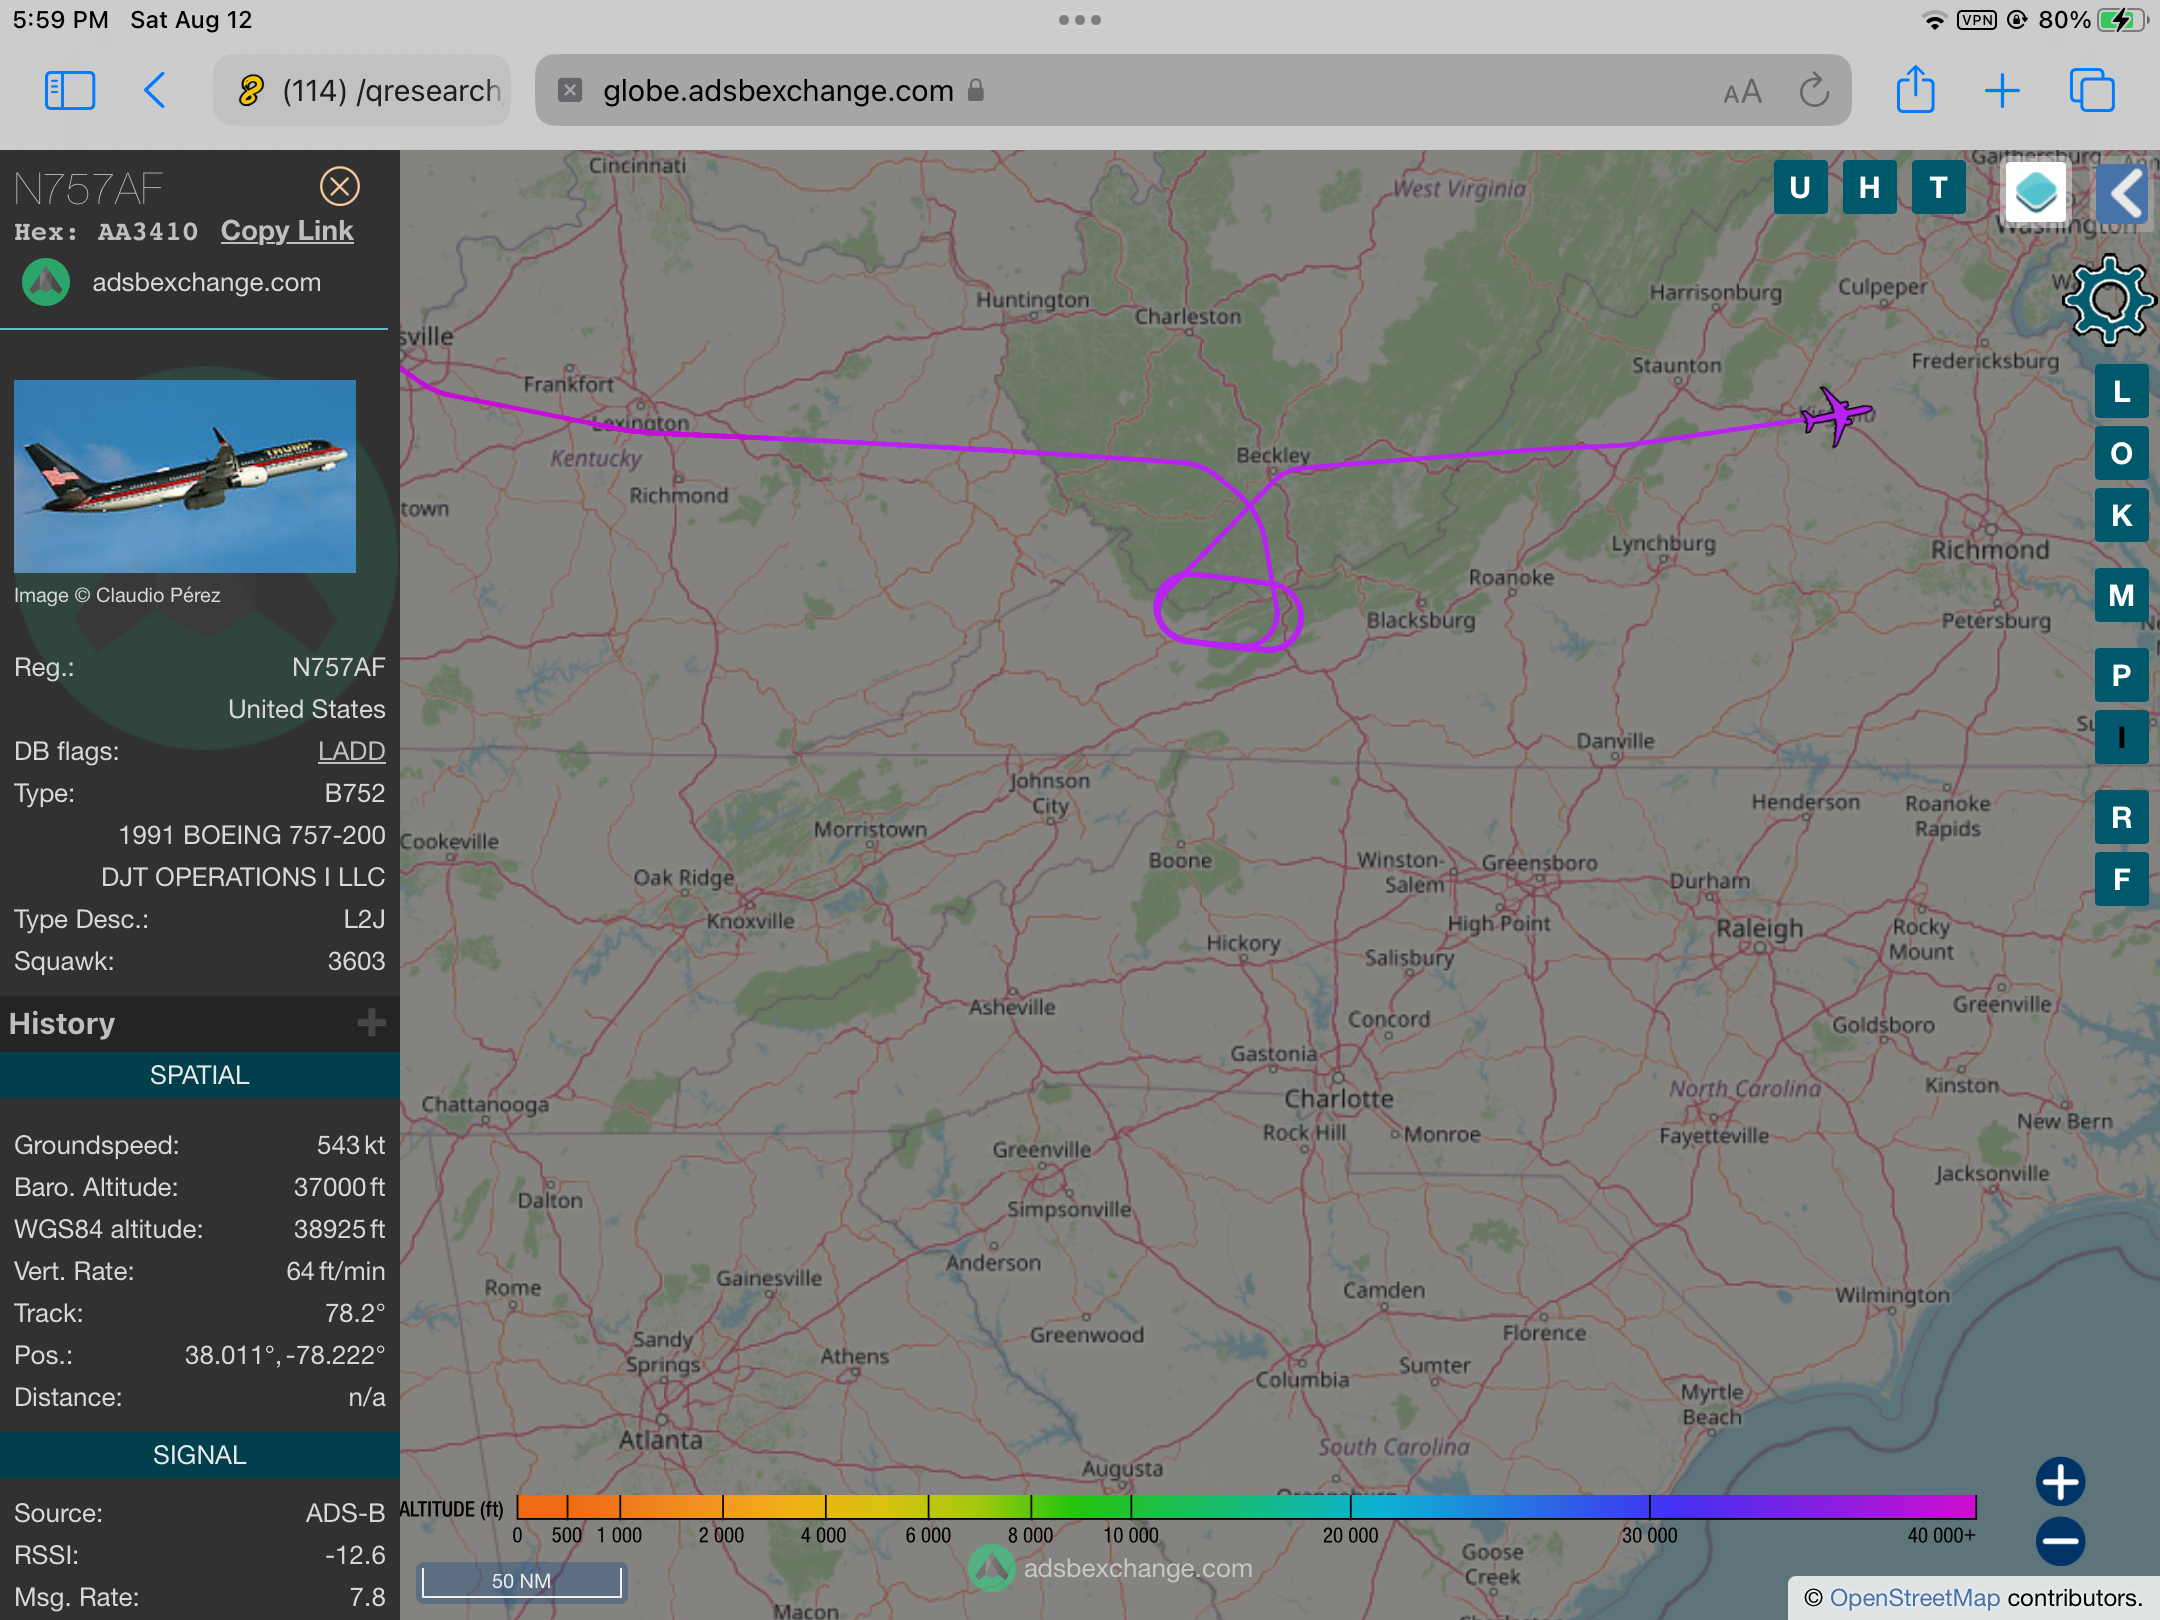The image size is (2160, 1620).
Task: Toggle the R map option
Action: (2121, 817)
